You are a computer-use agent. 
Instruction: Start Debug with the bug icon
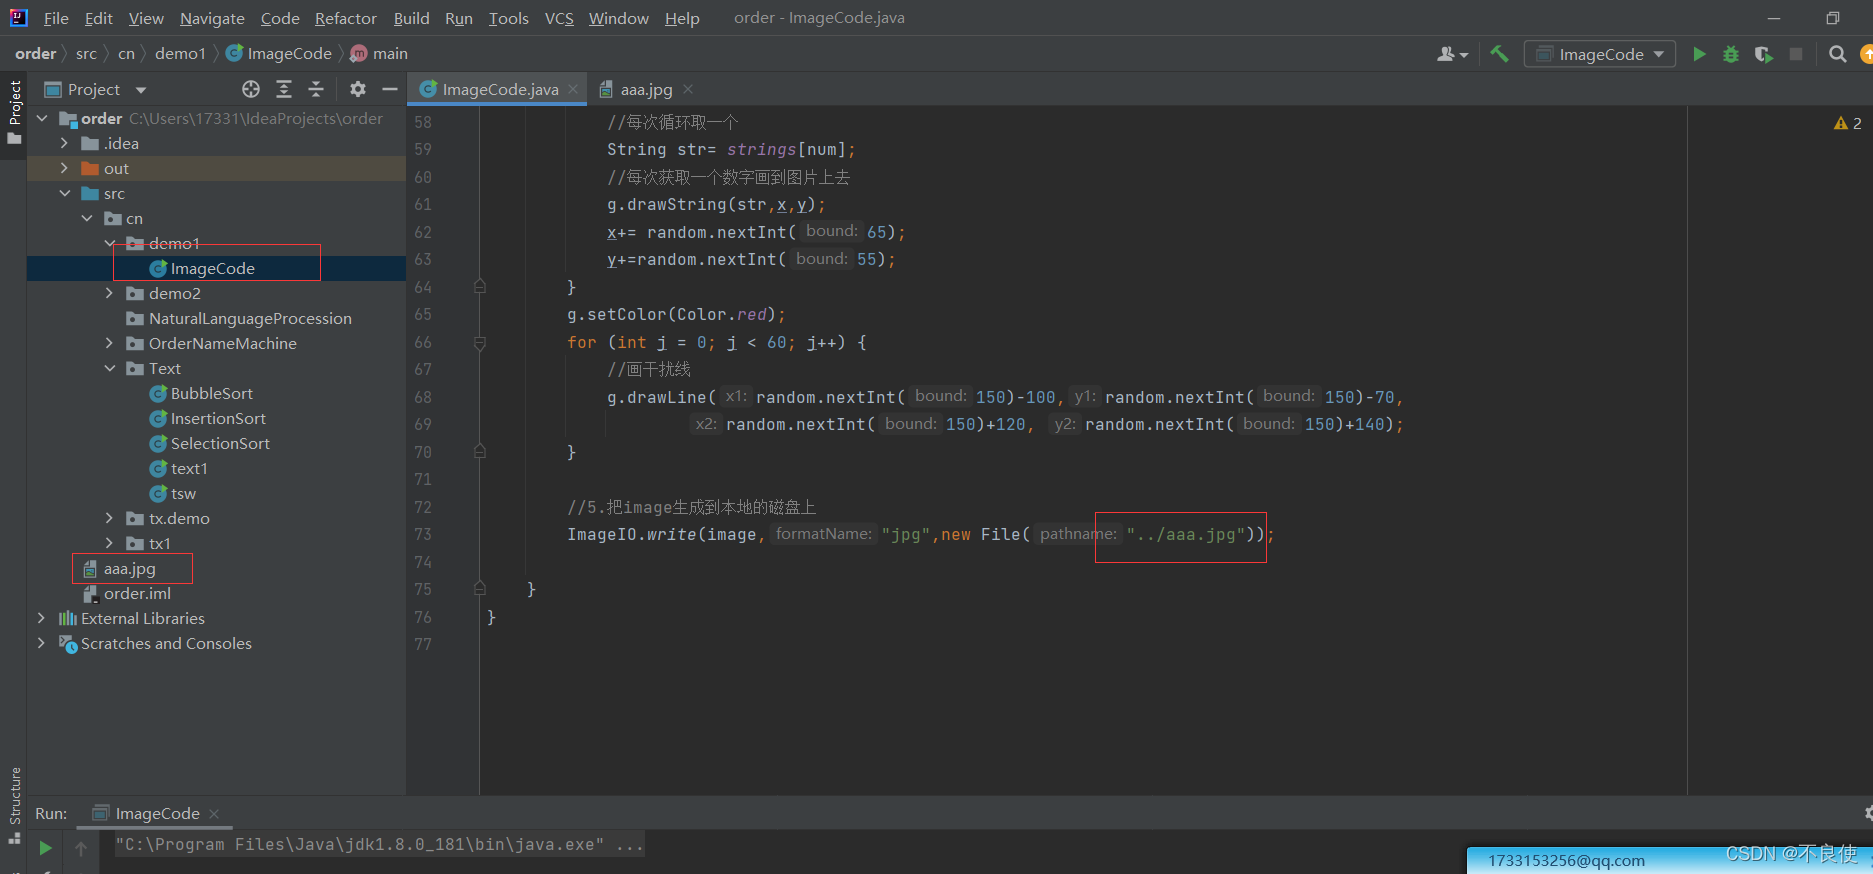1731,54
